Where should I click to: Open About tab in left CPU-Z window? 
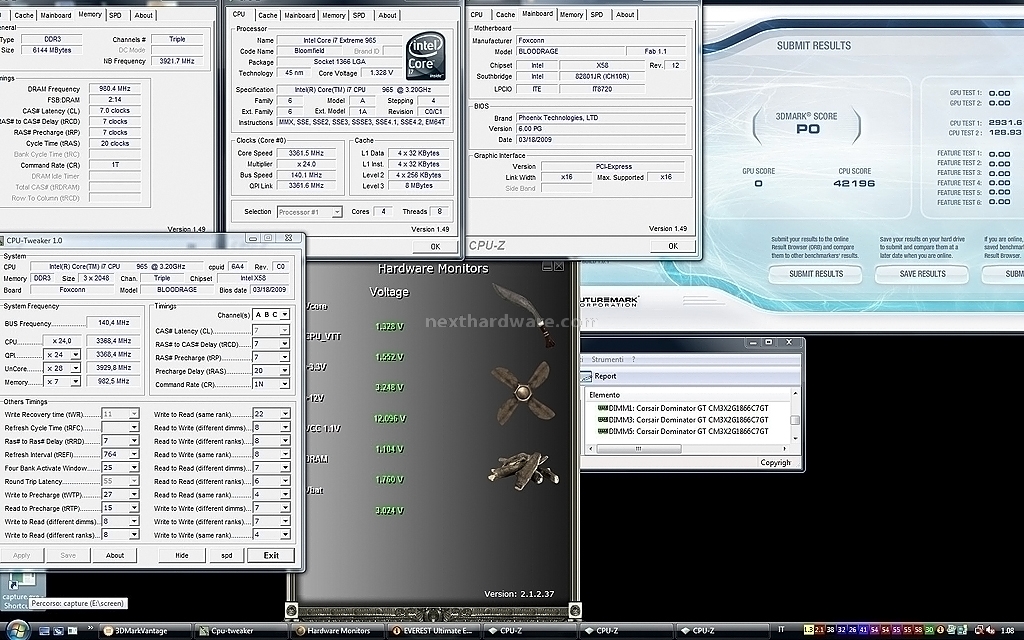pos(144,15)
